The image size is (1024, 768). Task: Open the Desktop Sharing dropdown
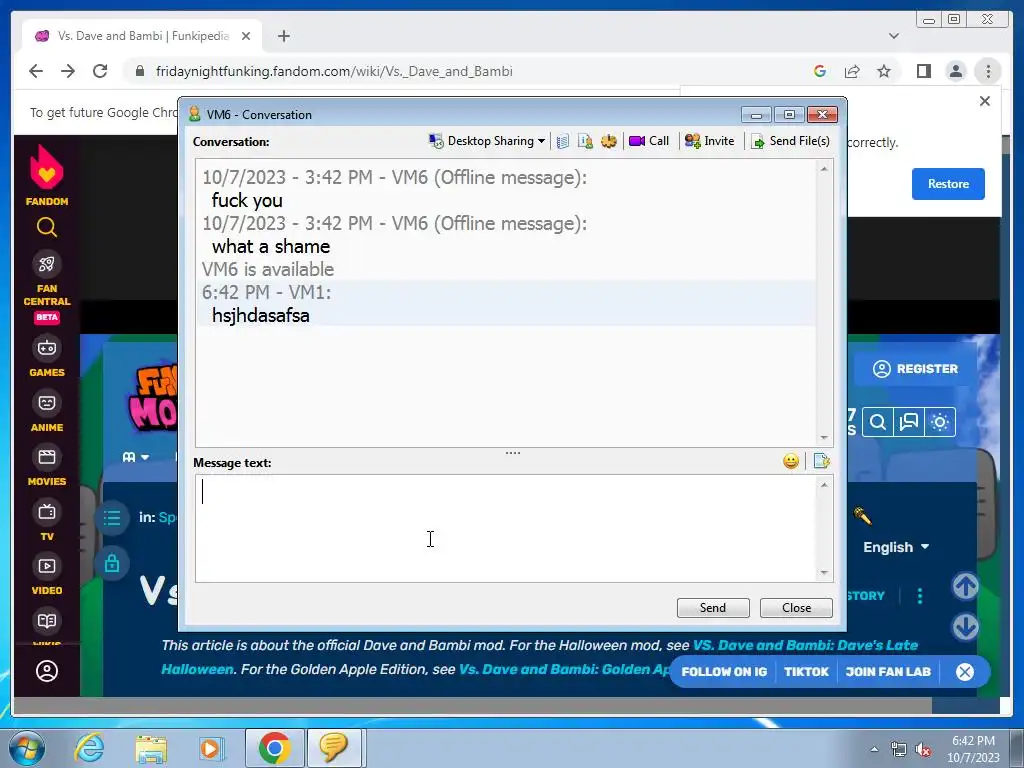coord(487,141)
